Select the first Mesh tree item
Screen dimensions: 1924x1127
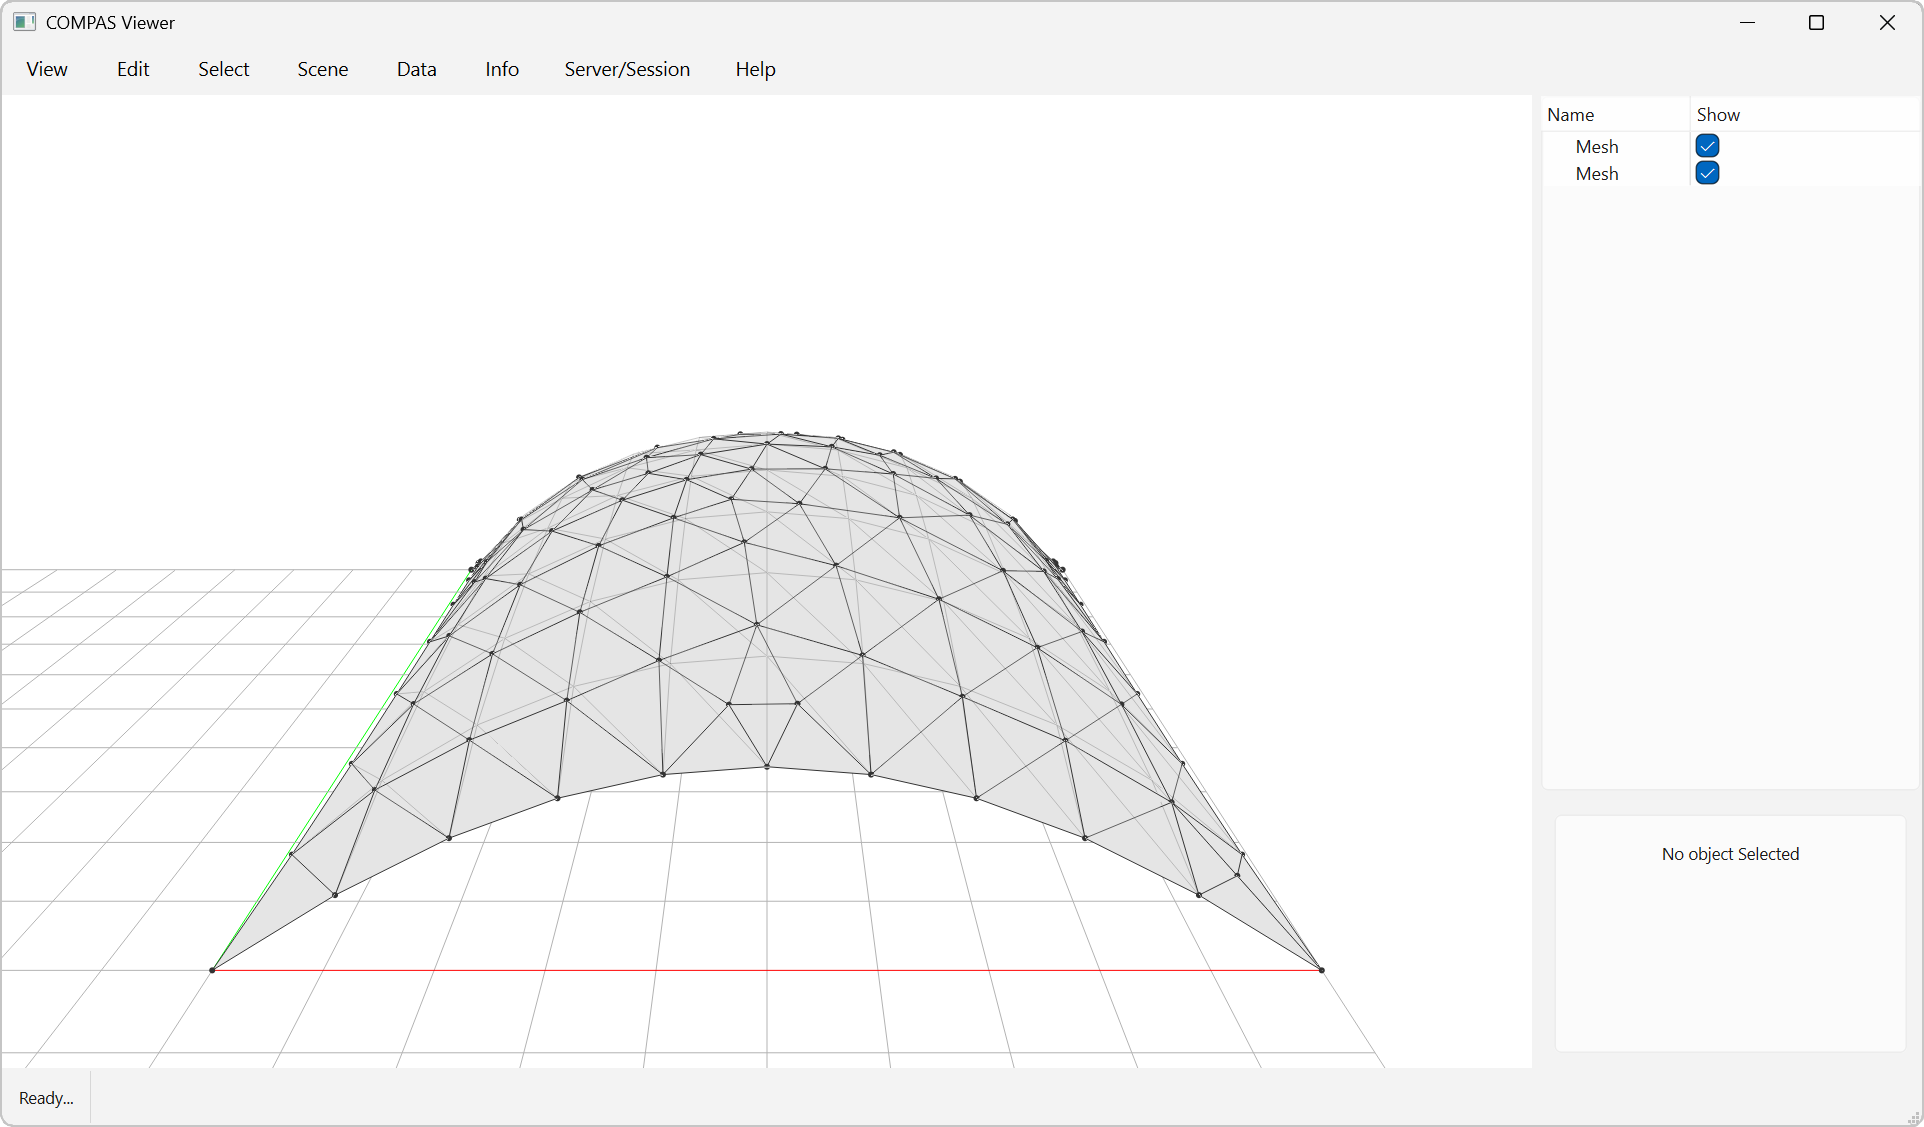pyautogui.click(x=1596, y=147)
